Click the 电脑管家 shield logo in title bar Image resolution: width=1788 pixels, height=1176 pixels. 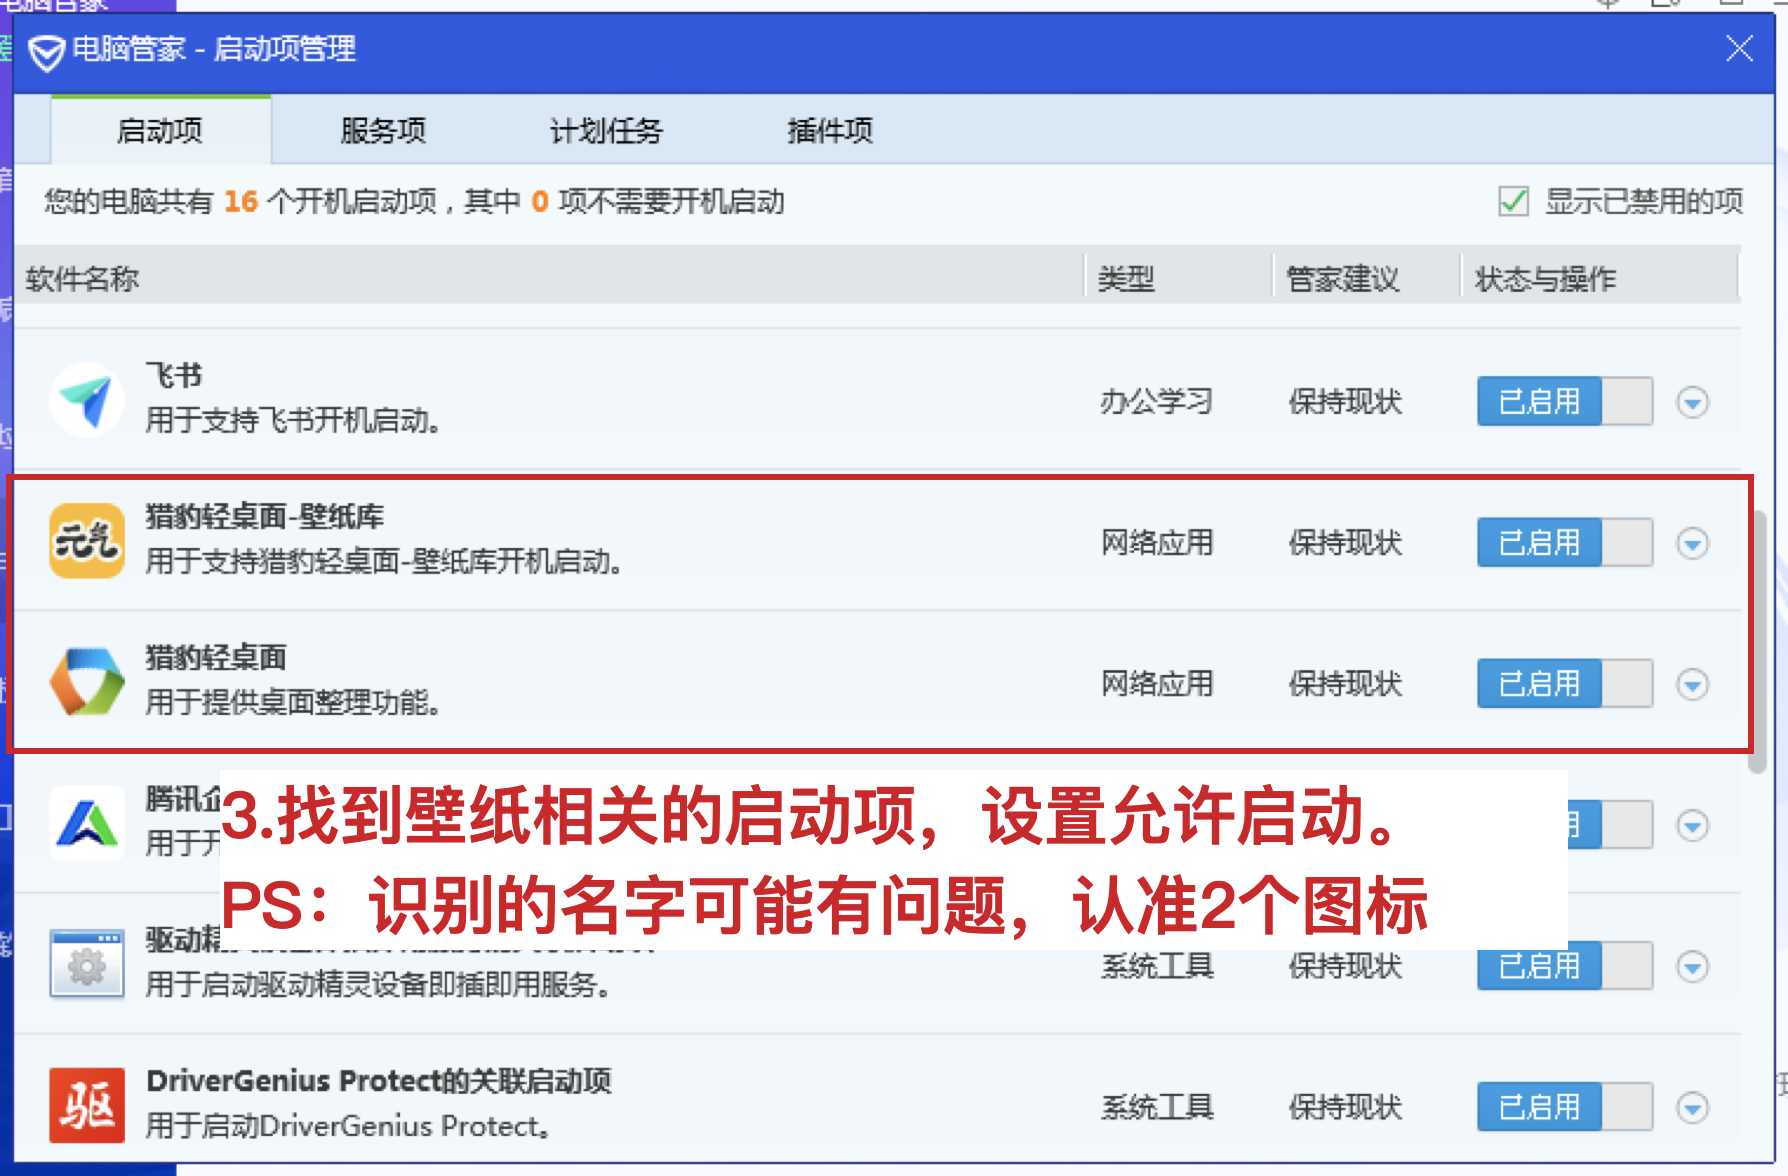46,52
